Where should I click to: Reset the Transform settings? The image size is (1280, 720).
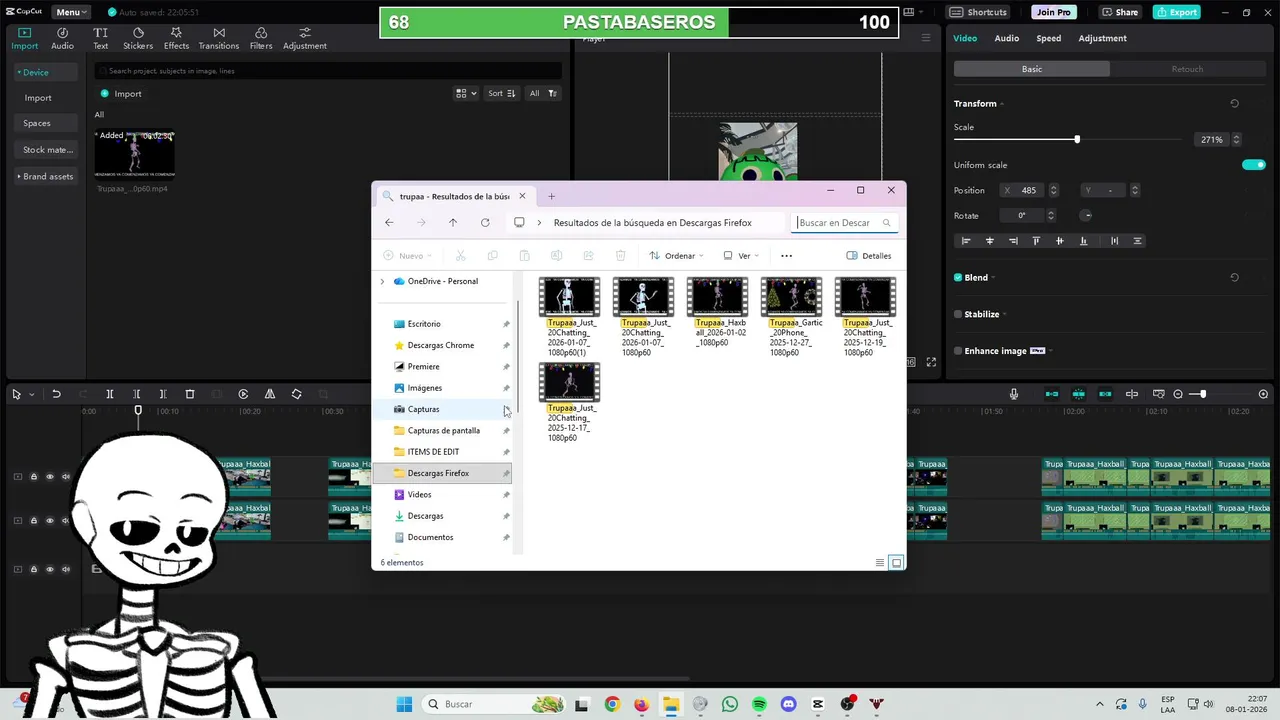[1234, 104]
